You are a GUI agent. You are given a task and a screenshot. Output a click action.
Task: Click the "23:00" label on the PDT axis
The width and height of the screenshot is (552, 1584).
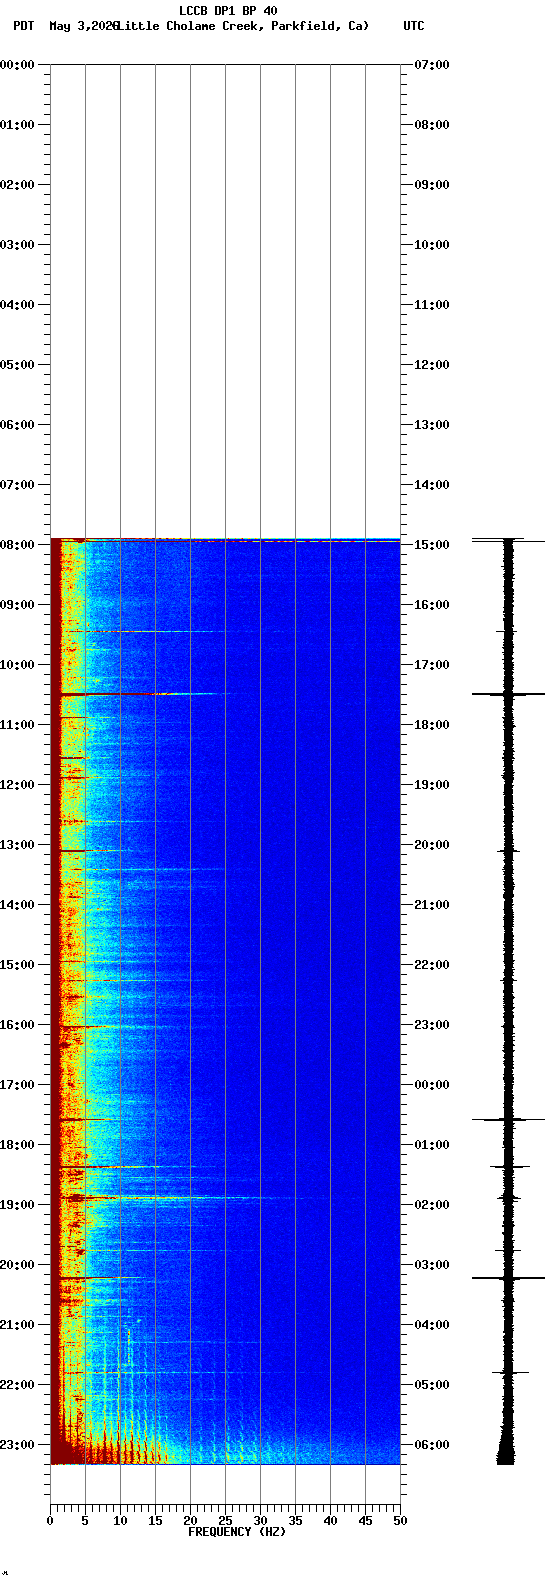[17, 1445]
